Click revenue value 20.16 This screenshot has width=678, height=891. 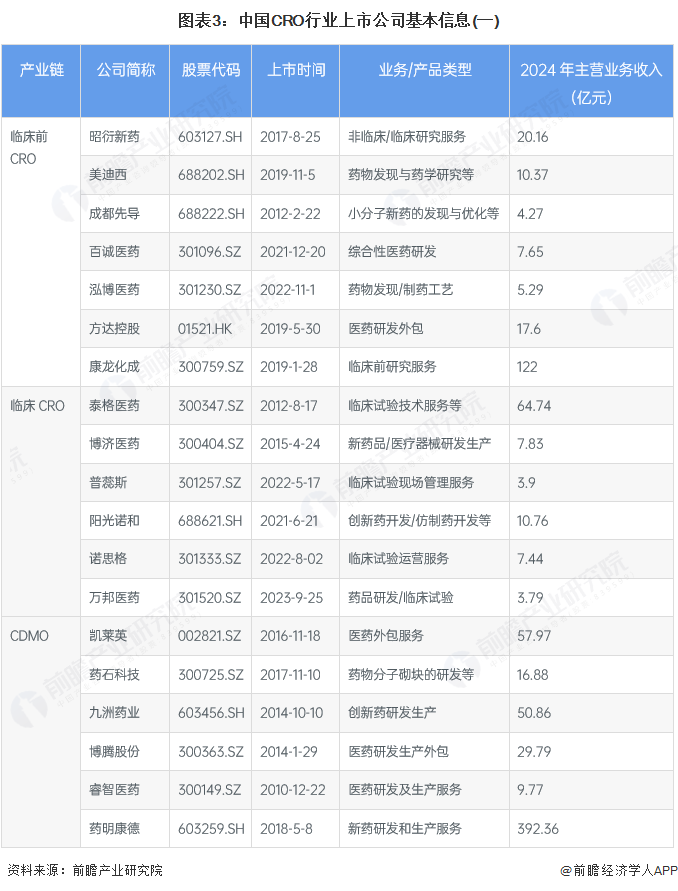(533, 137)
